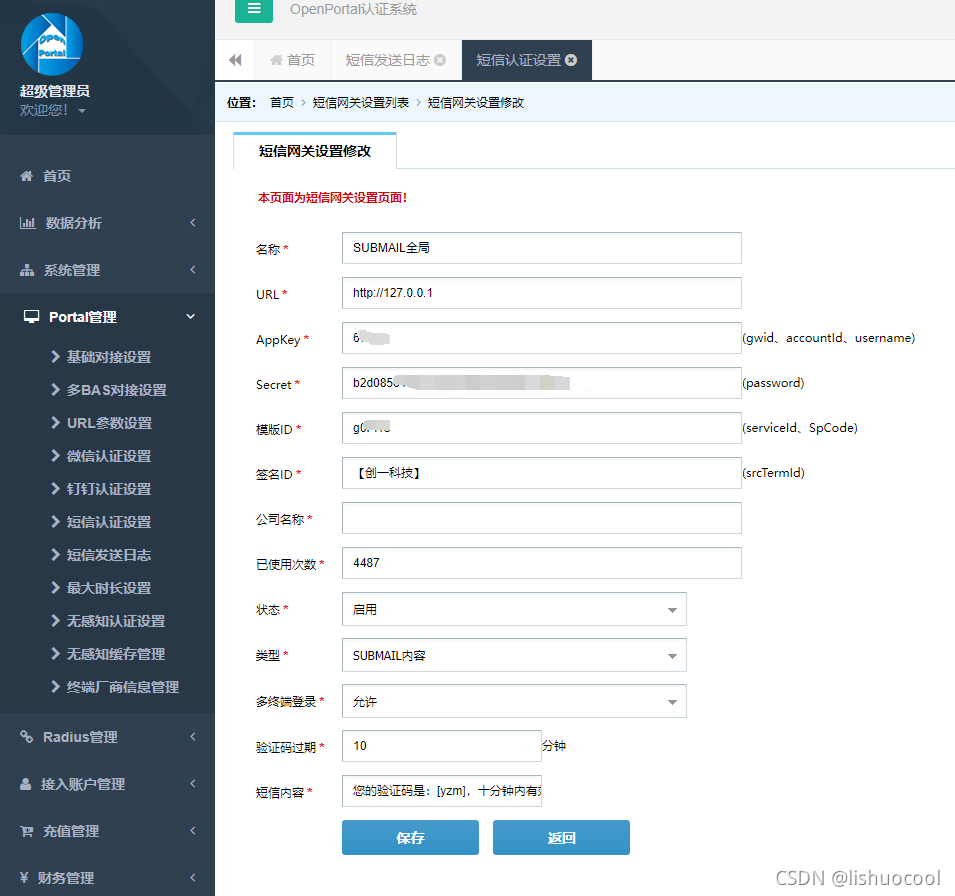Click the monitor icon for Portal管理

31,317
